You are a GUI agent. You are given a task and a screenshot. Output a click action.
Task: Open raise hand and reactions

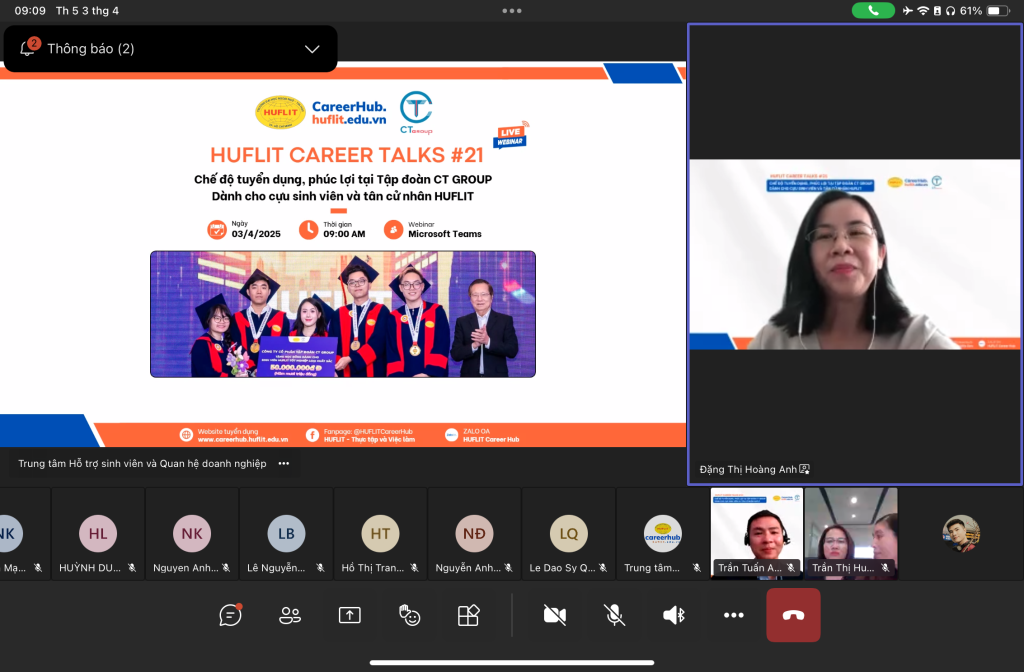click(409, 615)
